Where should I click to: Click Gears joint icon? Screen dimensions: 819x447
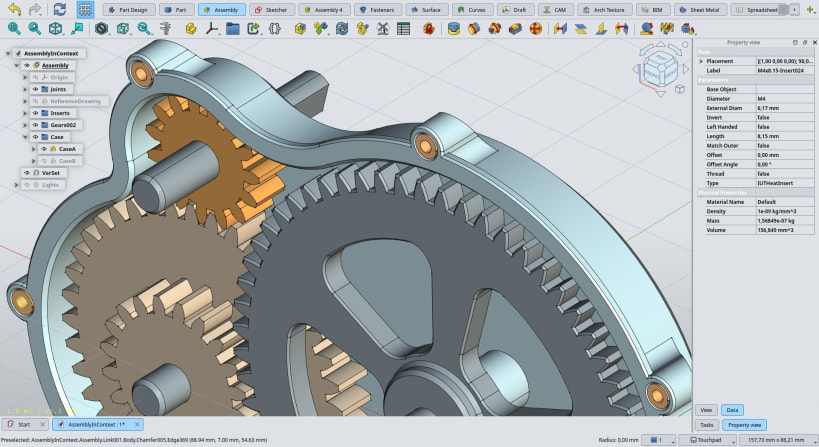pos(687,29)
